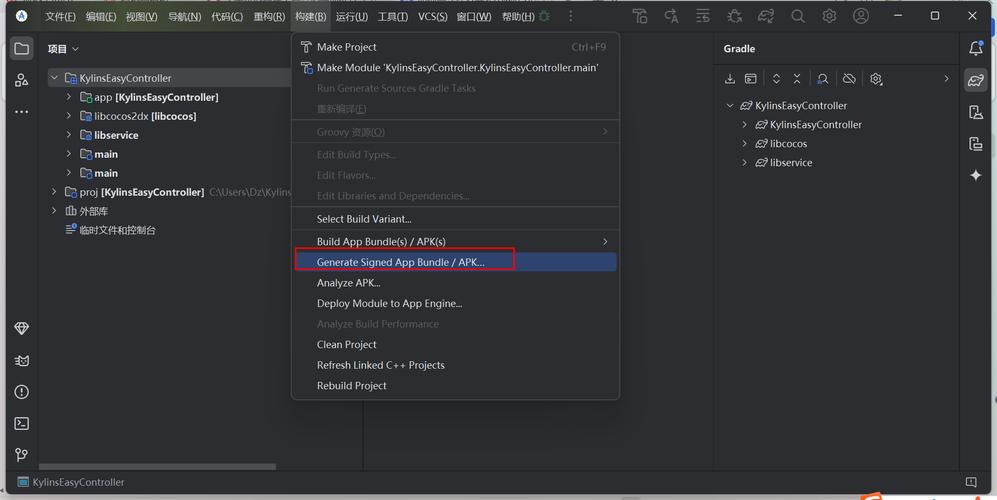Click Rebuild Project menu entry

coord(352,385)
